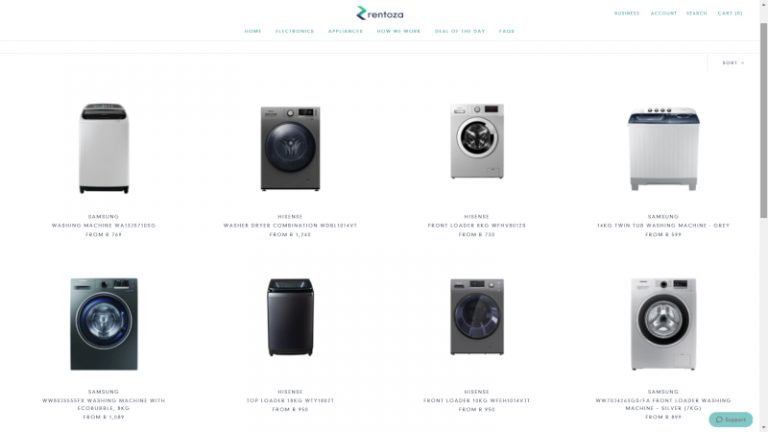The height and width of the screenshot is (432, 768).
Task: Select Samsung twin tub washing machine image
Action: coord(664,148)
